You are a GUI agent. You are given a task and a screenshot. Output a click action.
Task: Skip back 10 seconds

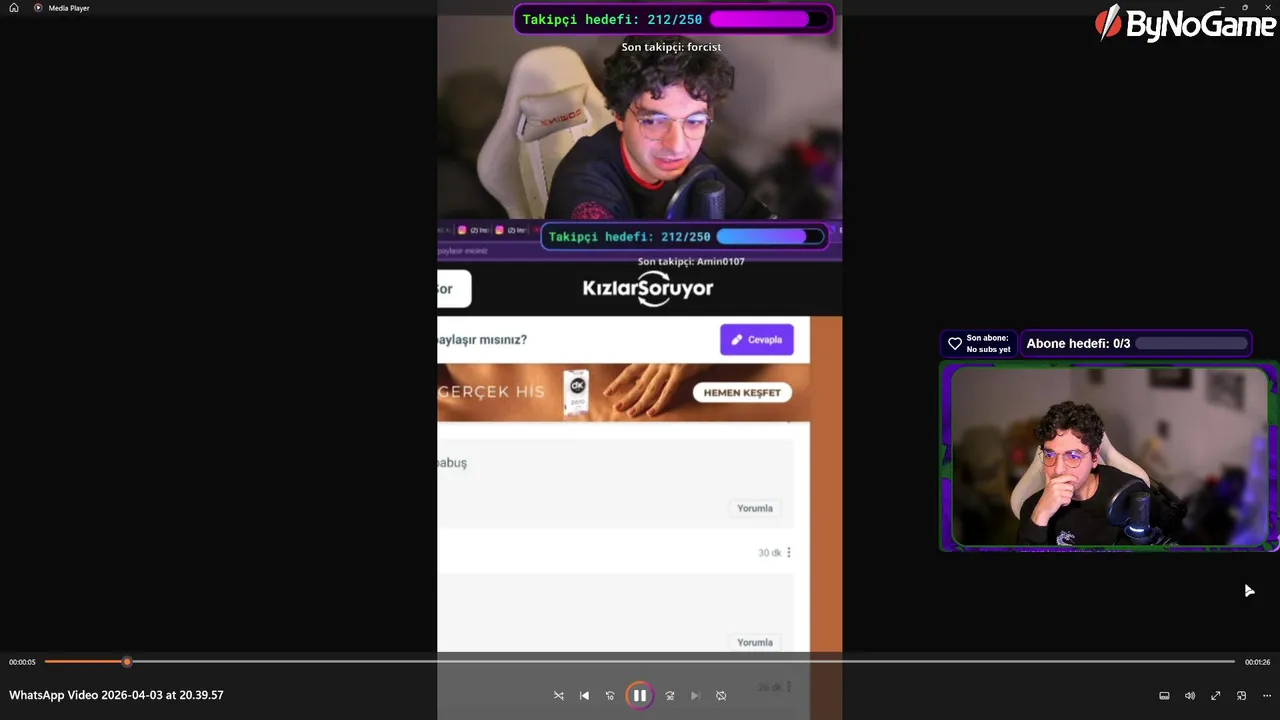[610, 695]
